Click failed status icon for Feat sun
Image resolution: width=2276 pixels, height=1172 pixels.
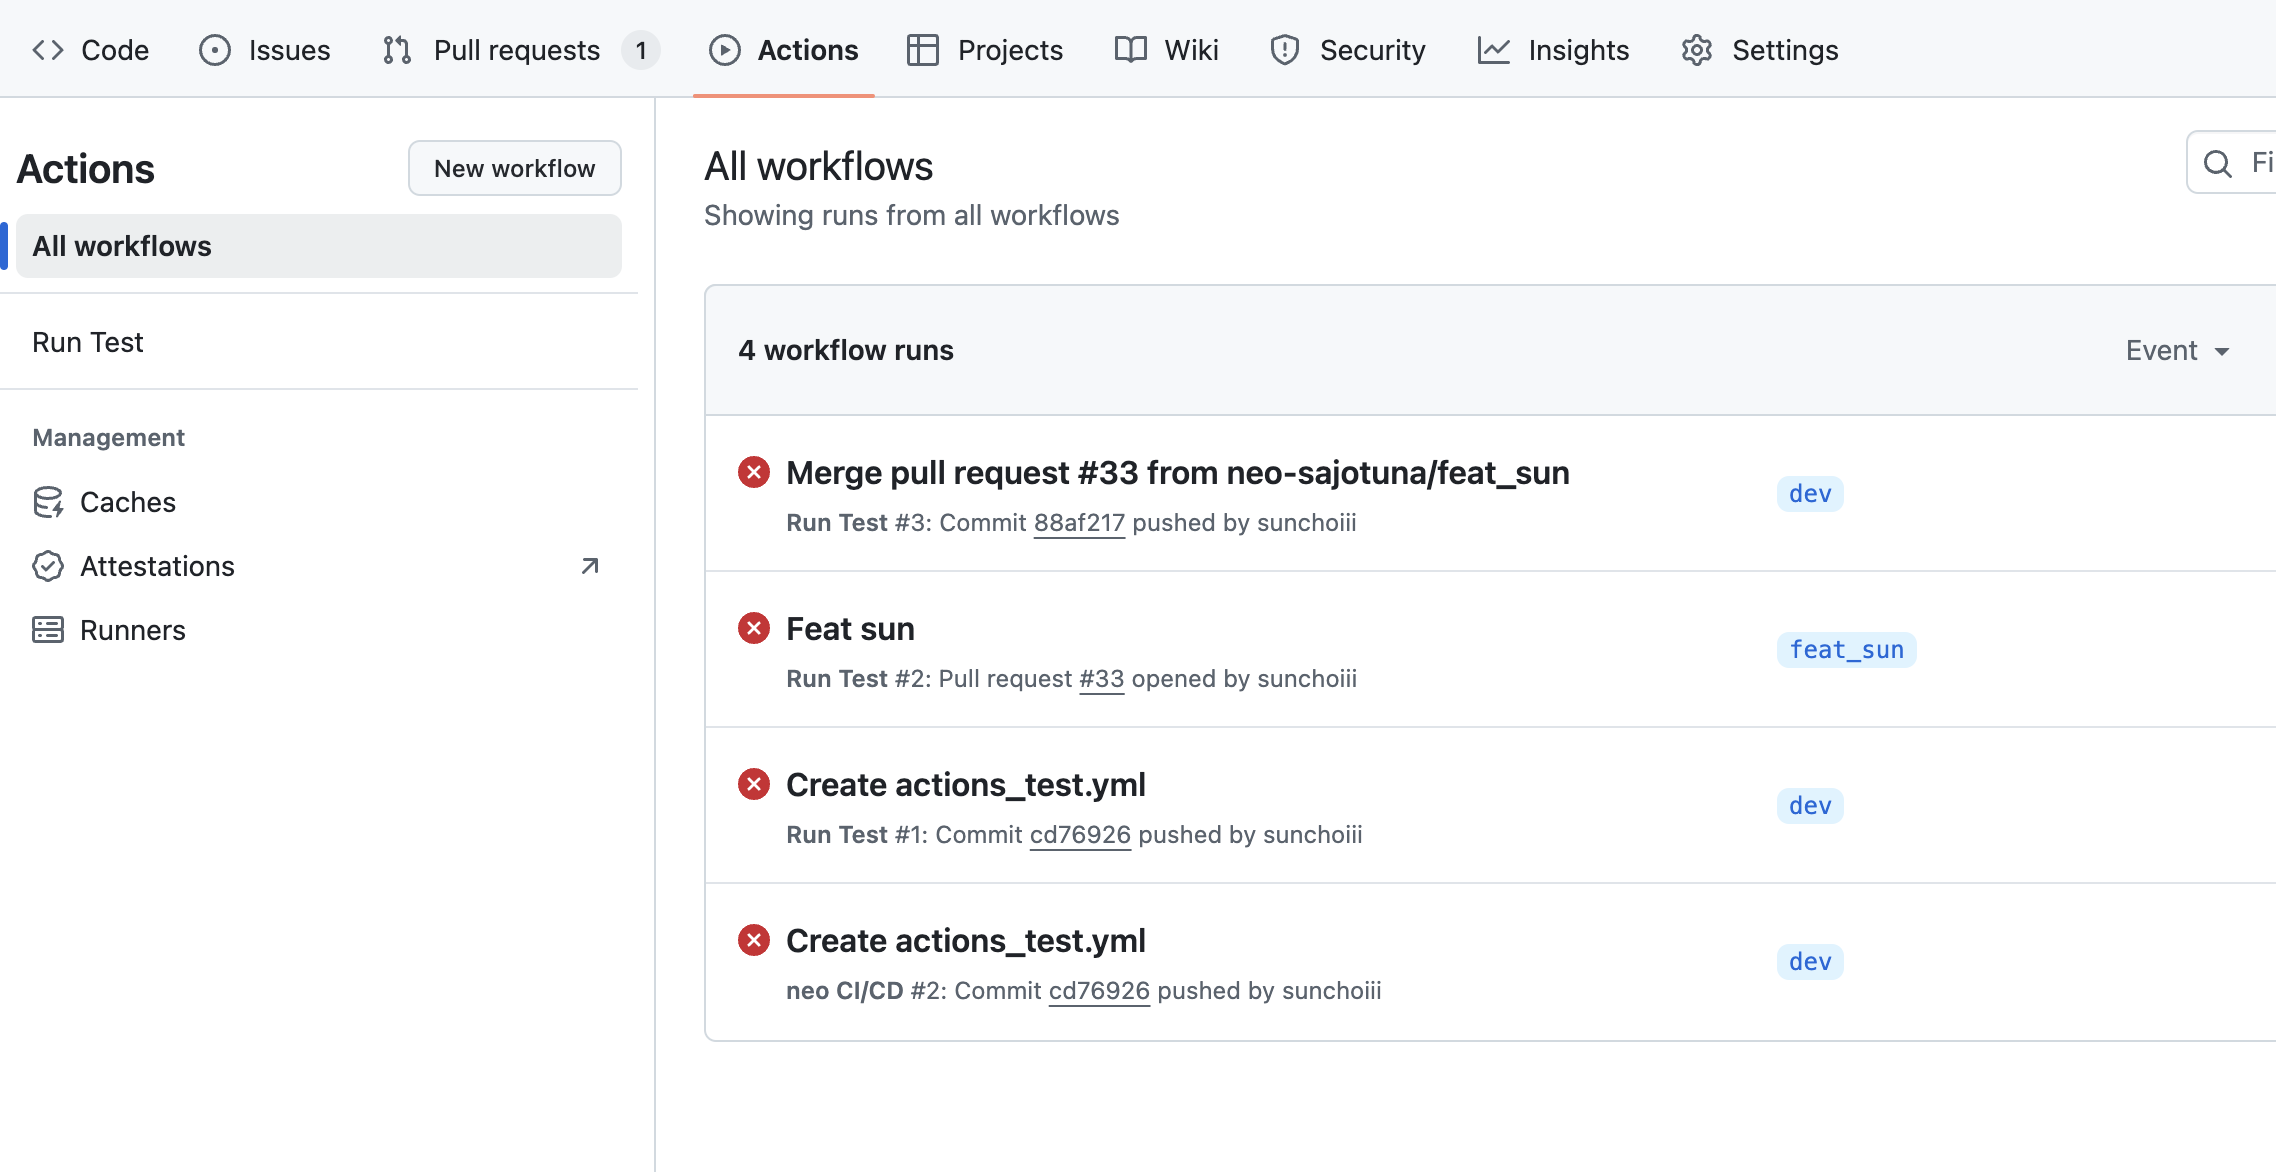tap(754, 628)
